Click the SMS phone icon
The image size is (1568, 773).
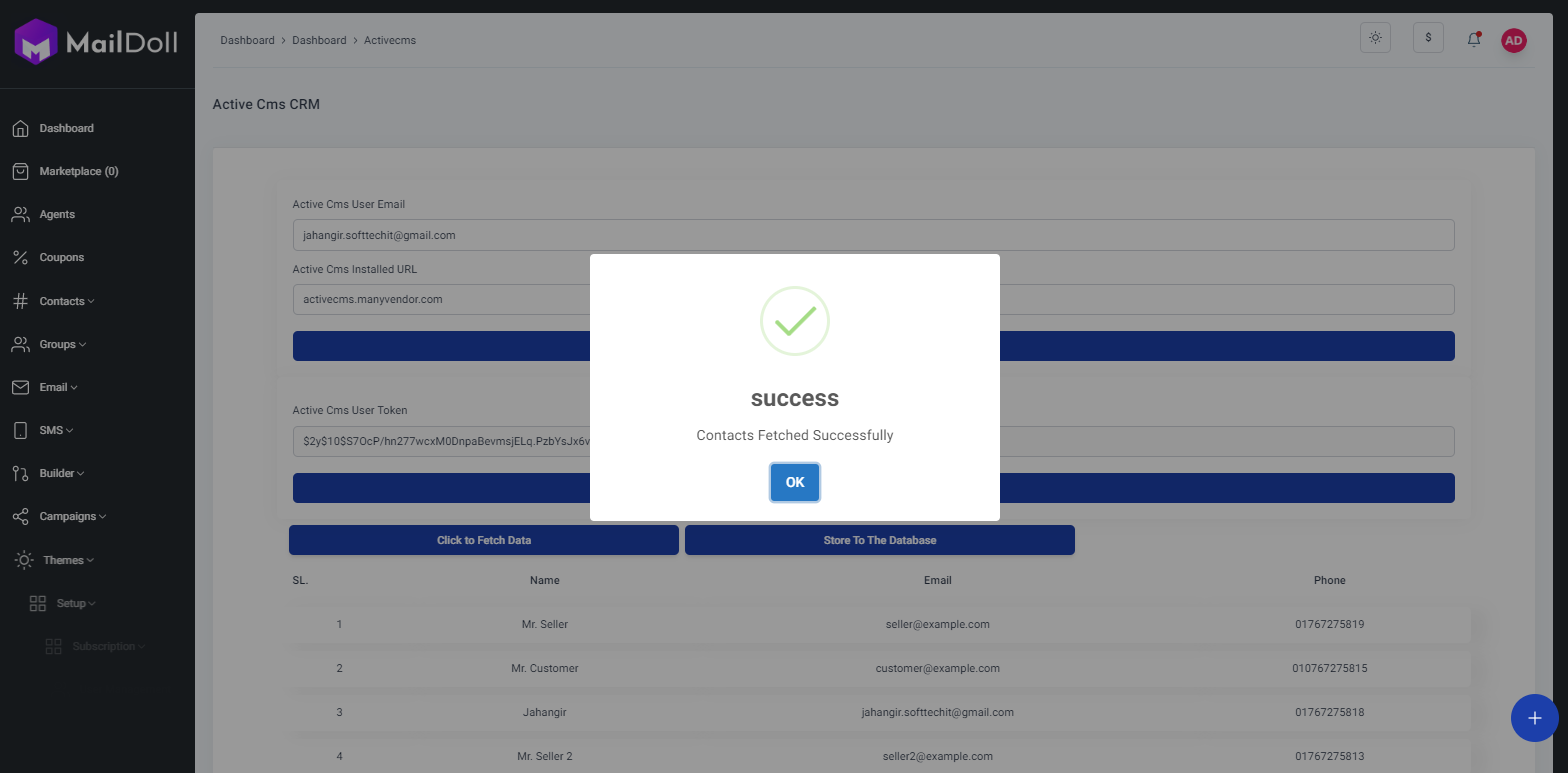click(20, 430)
